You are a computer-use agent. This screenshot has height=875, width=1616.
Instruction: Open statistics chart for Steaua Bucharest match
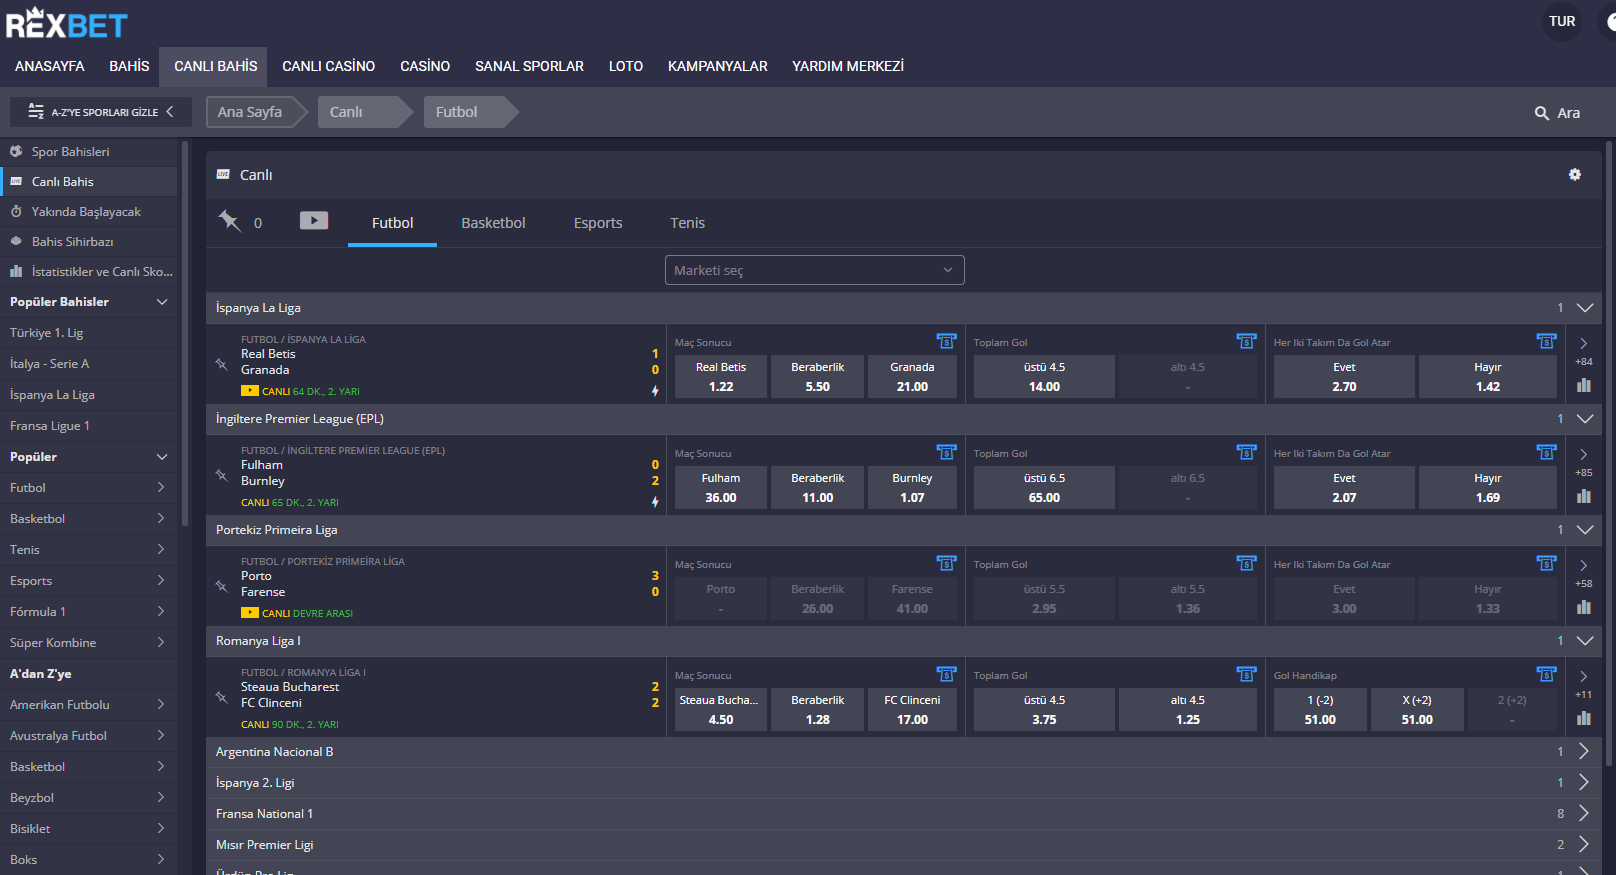tap(1584, 718)
